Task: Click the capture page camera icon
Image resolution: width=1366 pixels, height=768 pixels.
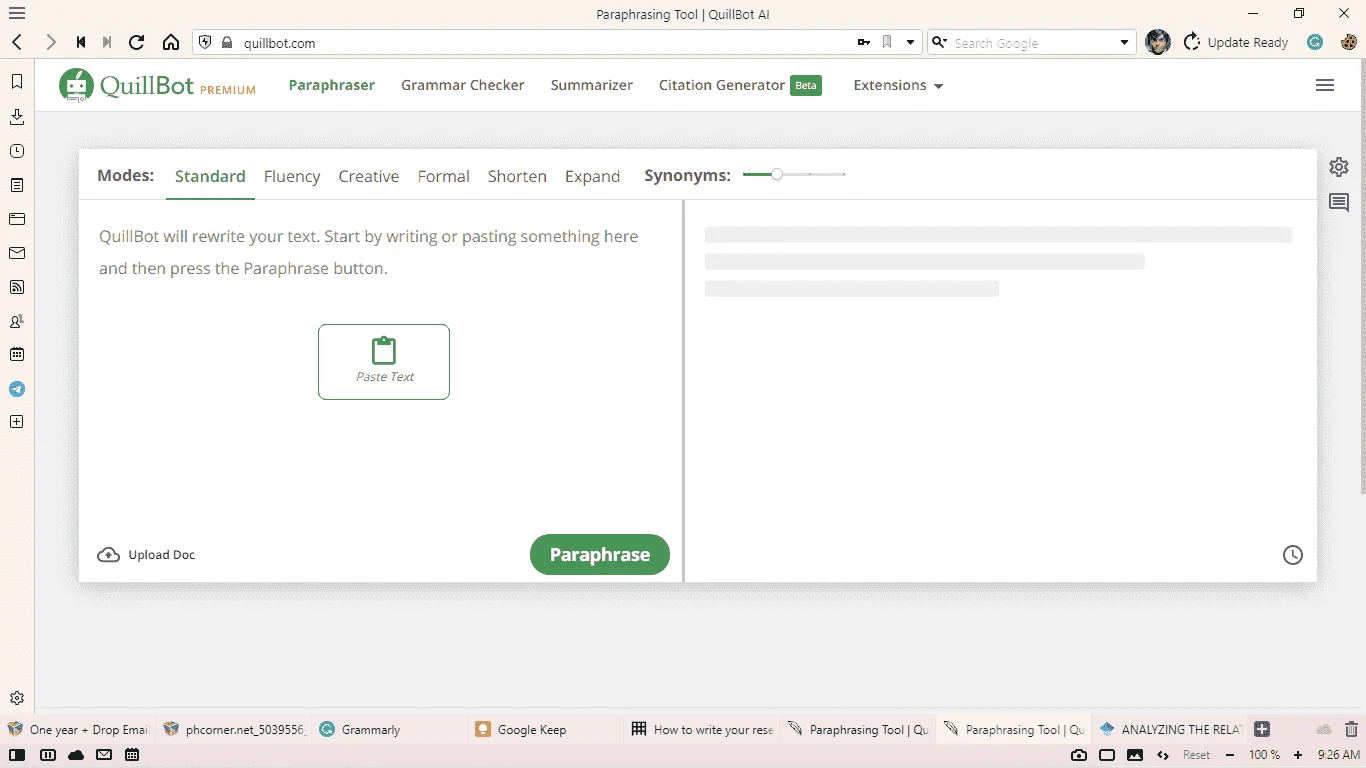Action: pyautogui.click(x=1079, y=755)
